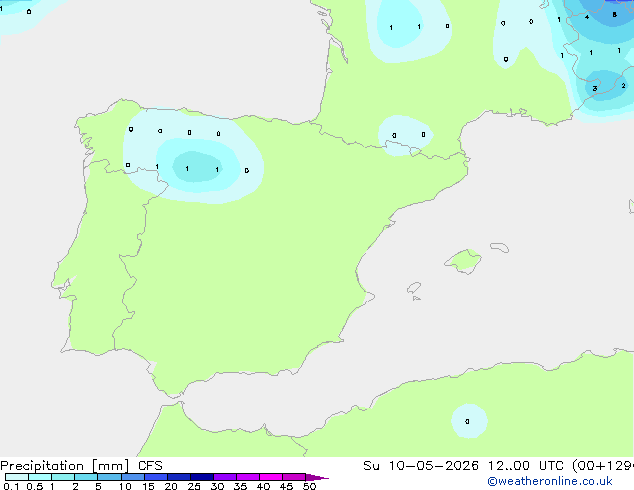Pick the 15–20 mm legend color swatch
Image resolution: width=634 pixels, height=490 pixels.
[156, 477]
